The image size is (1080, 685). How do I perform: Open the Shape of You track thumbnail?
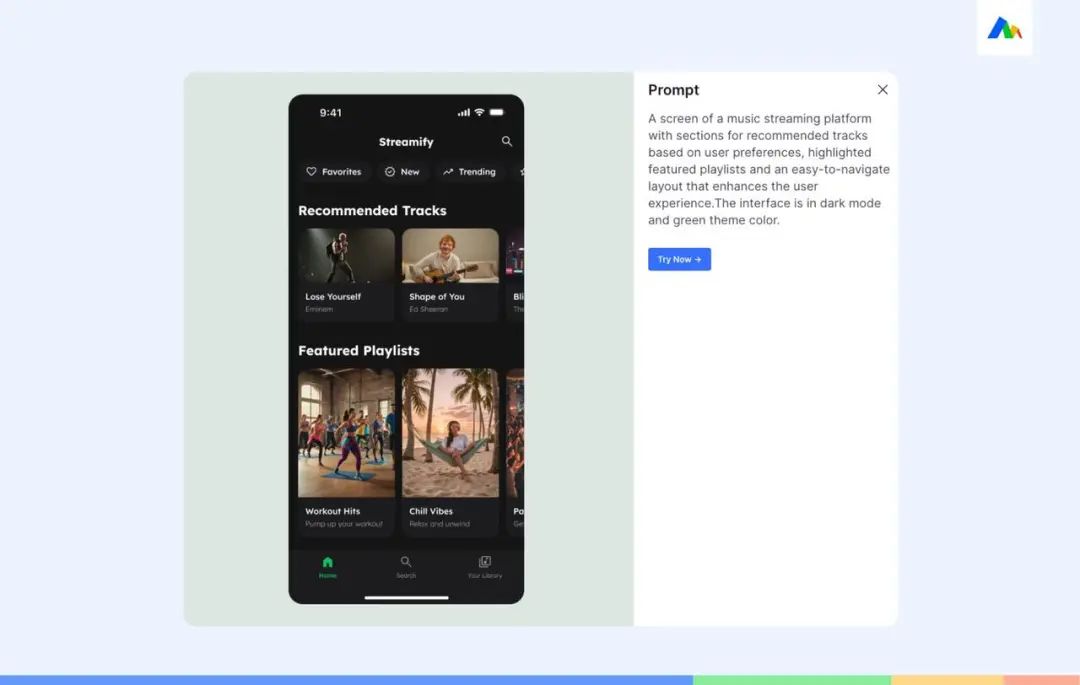[x=450, y=255]
